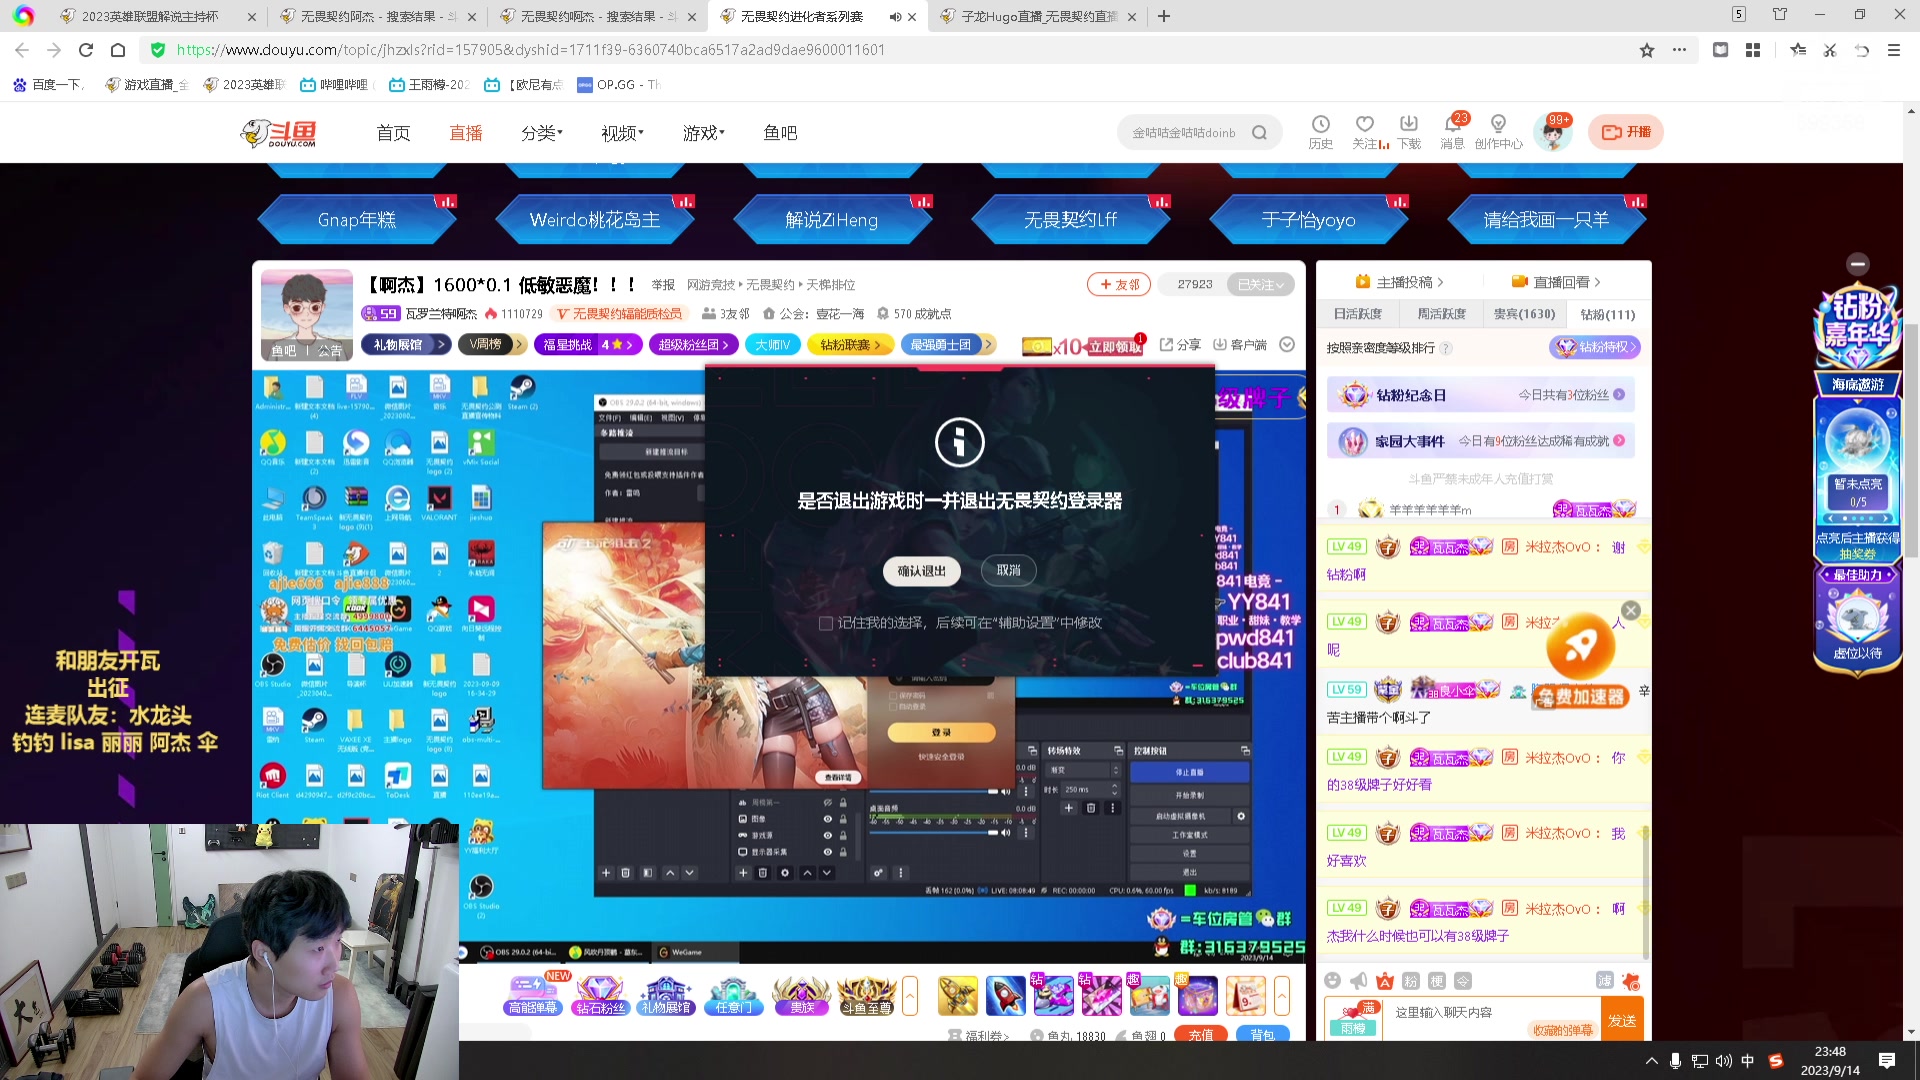This screenshot has height=1080, width=1920.
Task: Click the 开播 start streaming button
Action: [1626, 132]
